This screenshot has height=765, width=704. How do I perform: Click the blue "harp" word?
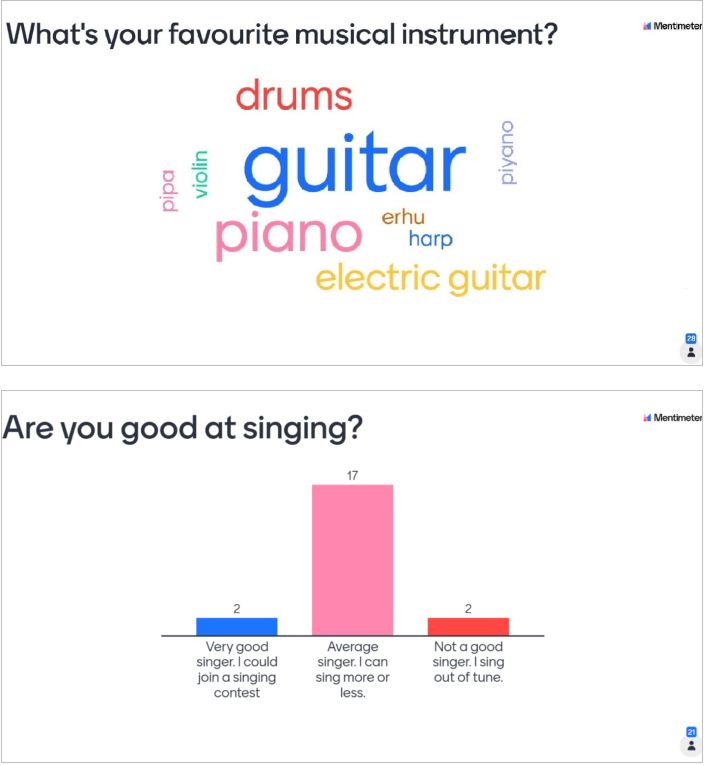(x=430, y=239)
